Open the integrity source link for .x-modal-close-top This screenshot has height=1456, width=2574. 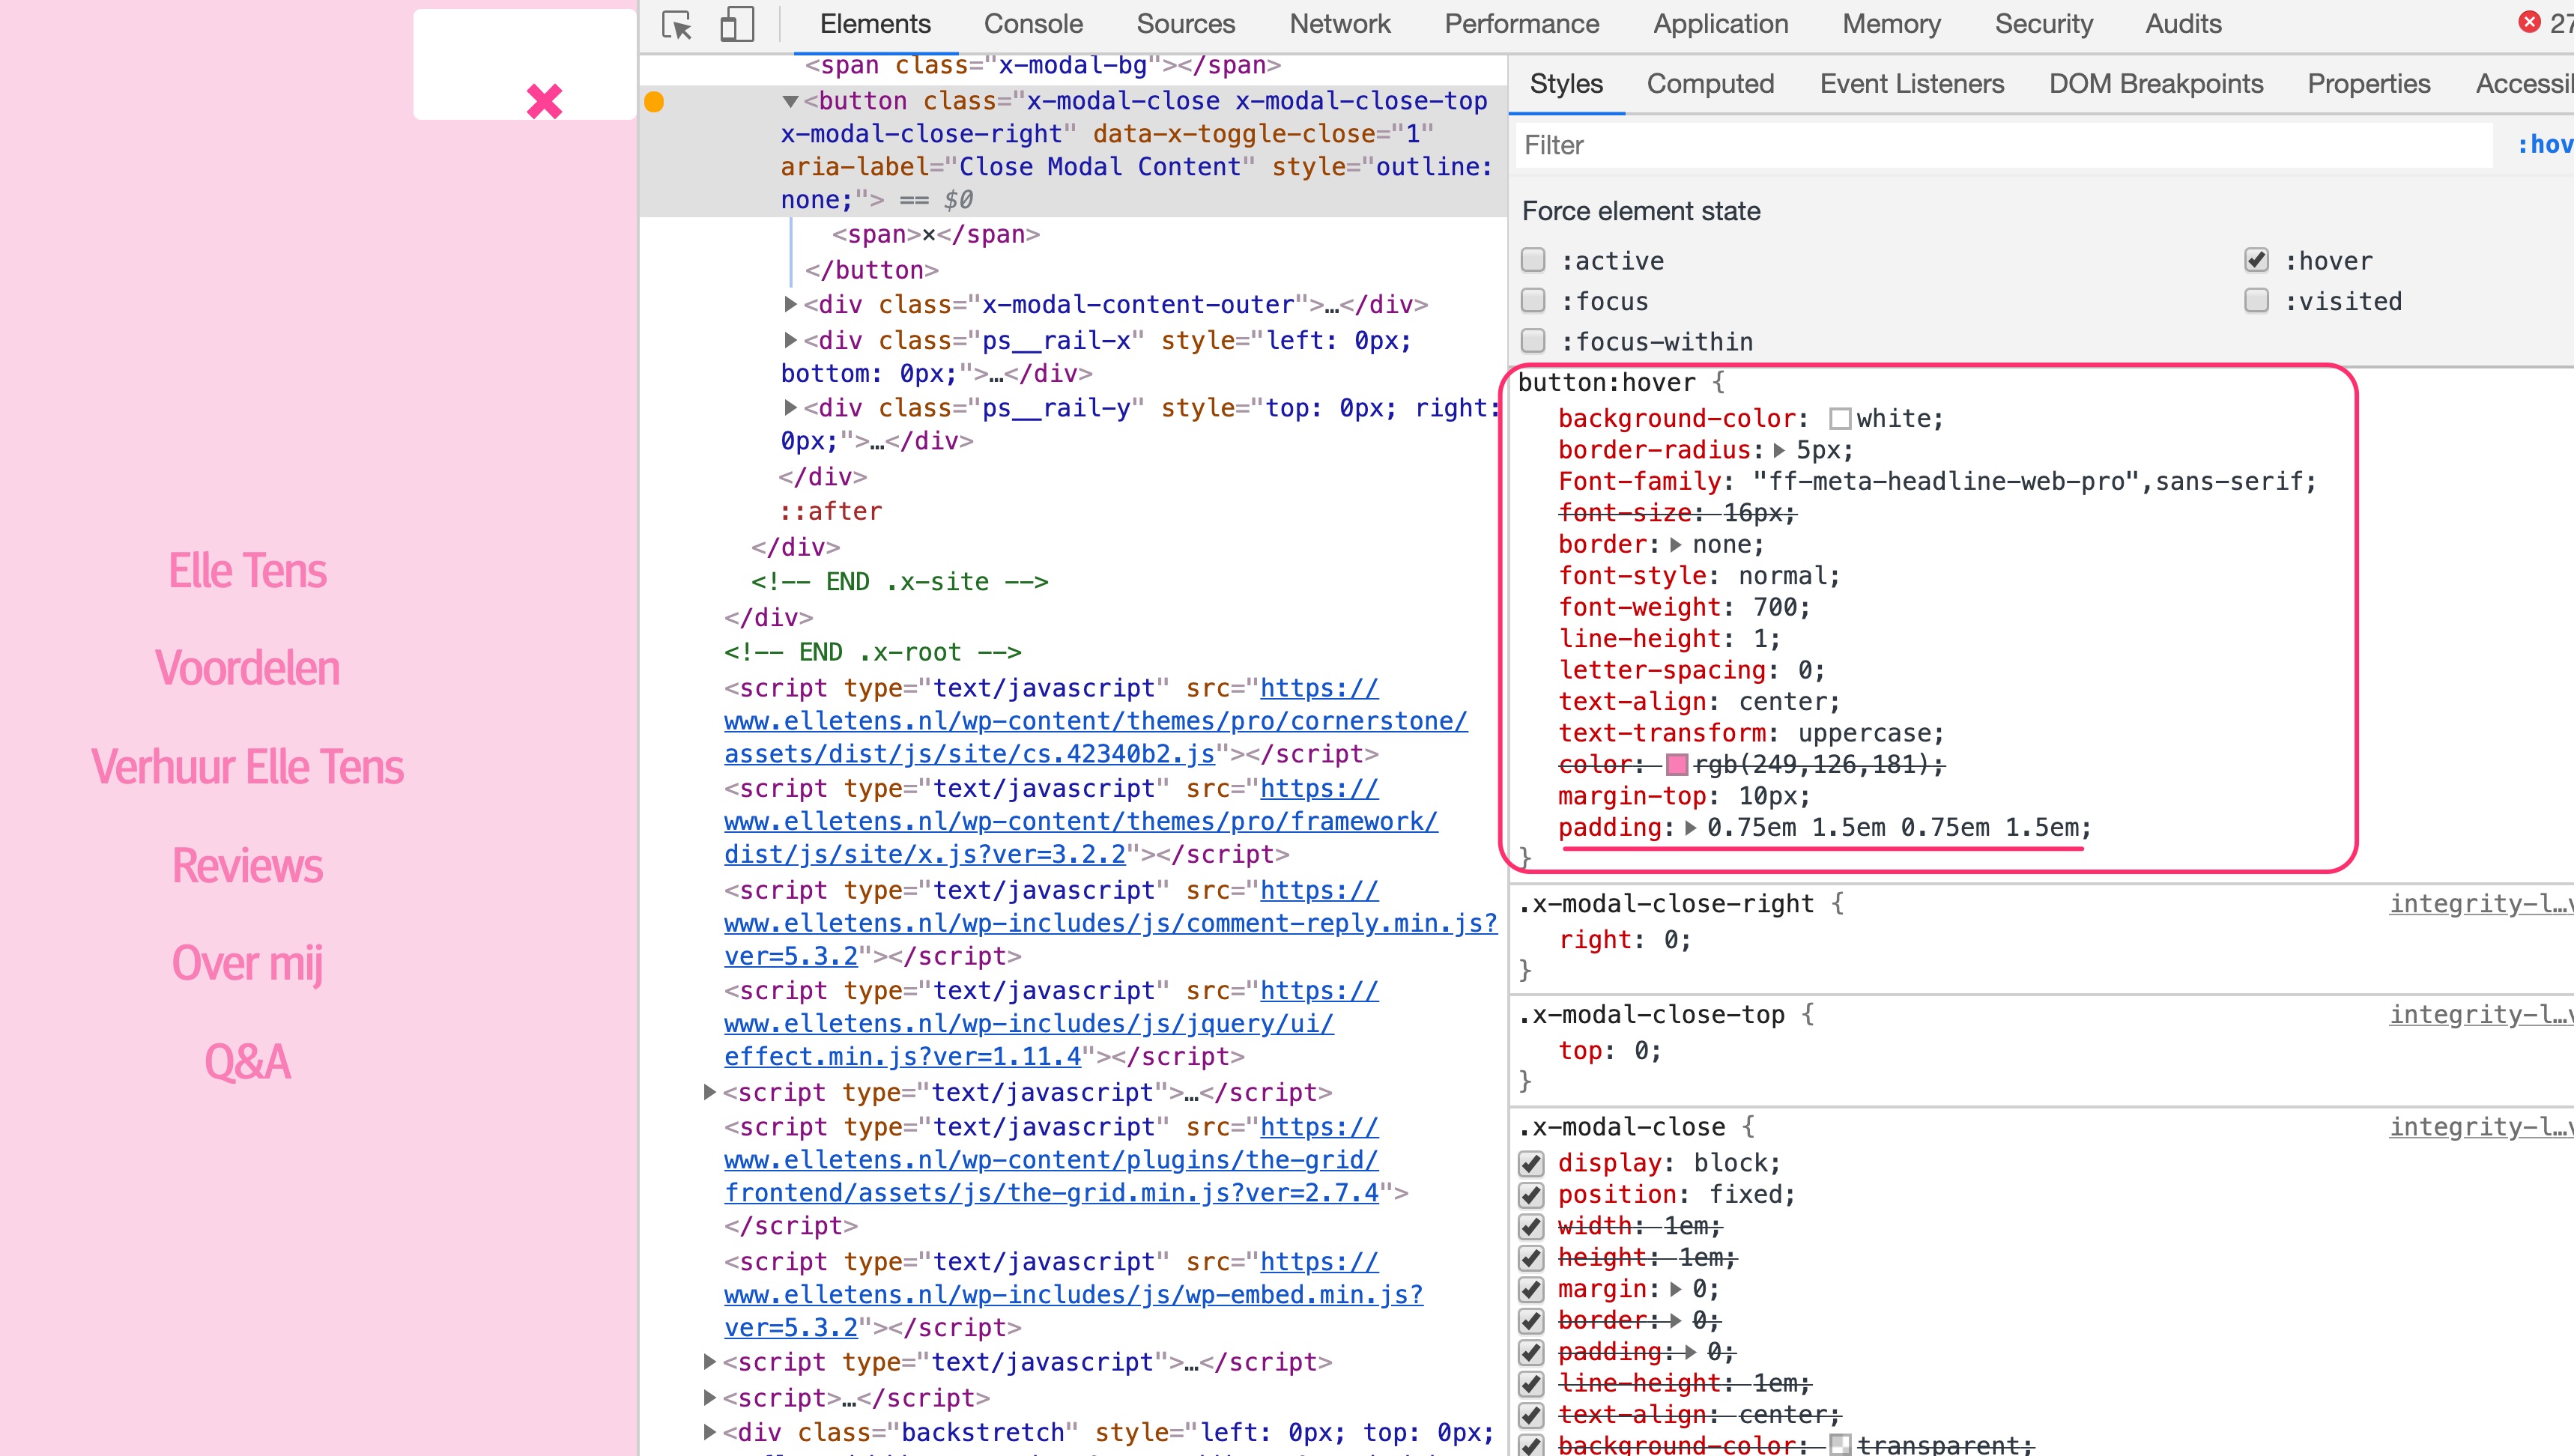(x=2481, y=1015)
